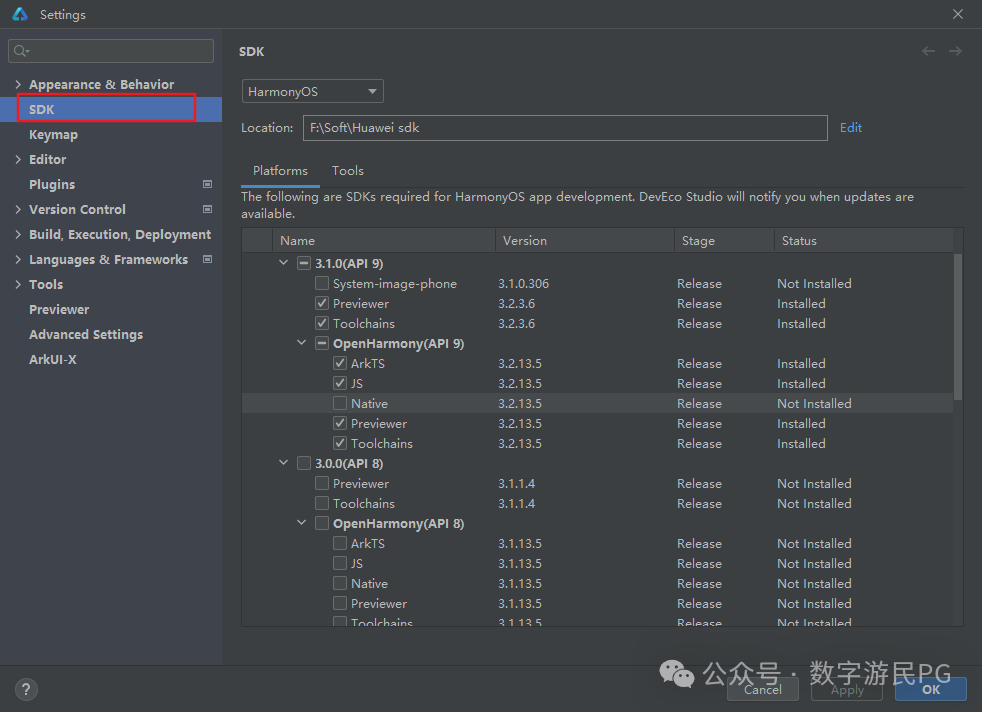982x712 pixels.
Task: Click the SDK table vertical scrollbar
Action: [x=958, y=326]
